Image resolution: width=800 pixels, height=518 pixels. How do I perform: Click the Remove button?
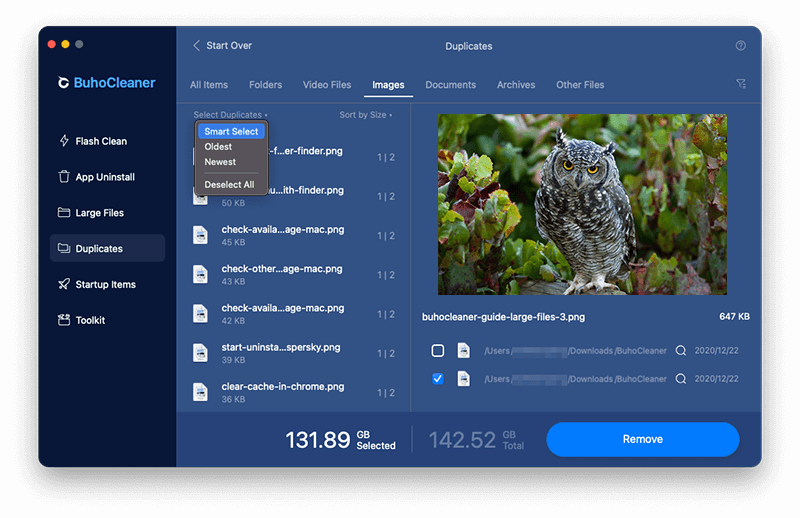point(642,439)
